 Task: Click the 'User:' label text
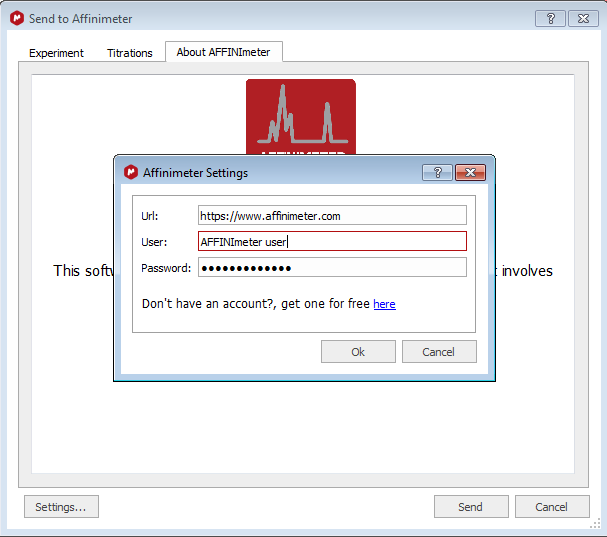point(154,242)
